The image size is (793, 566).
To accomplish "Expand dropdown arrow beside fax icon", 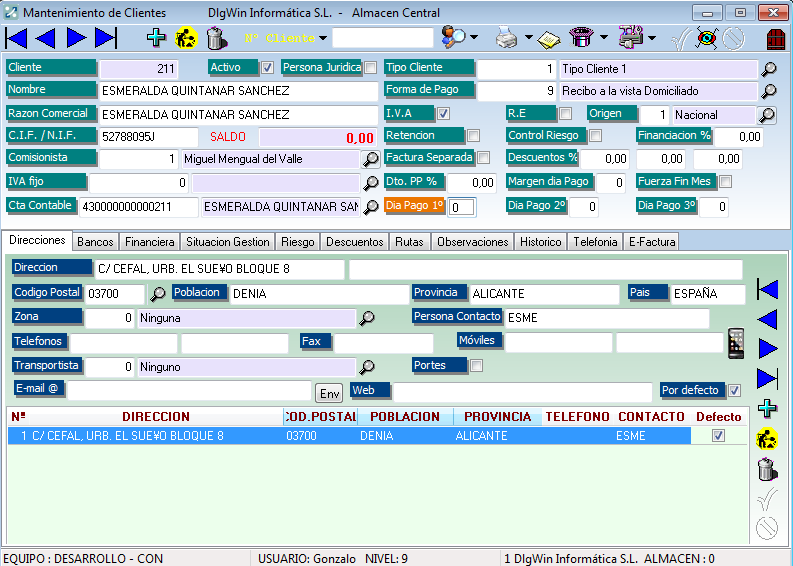I will 652,37.
